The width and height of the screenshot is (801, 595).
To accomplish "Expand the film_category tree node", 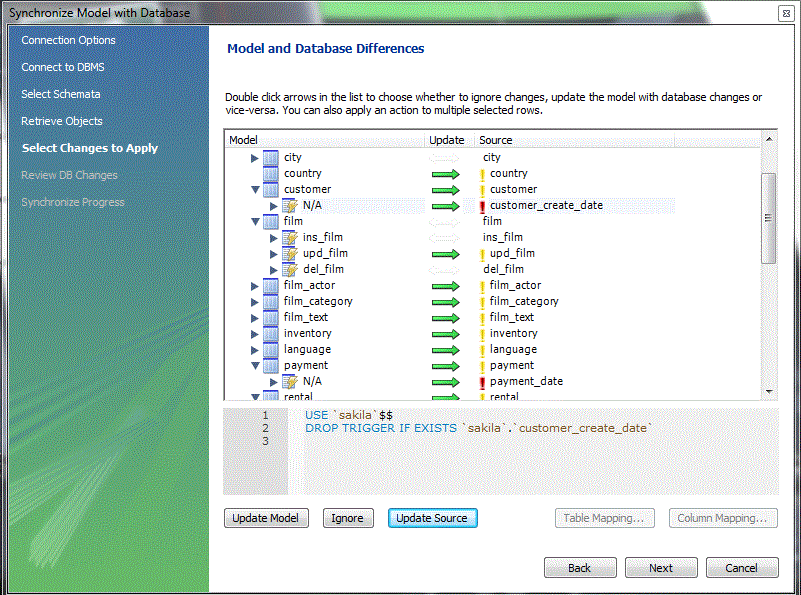I will coord(256,301).
